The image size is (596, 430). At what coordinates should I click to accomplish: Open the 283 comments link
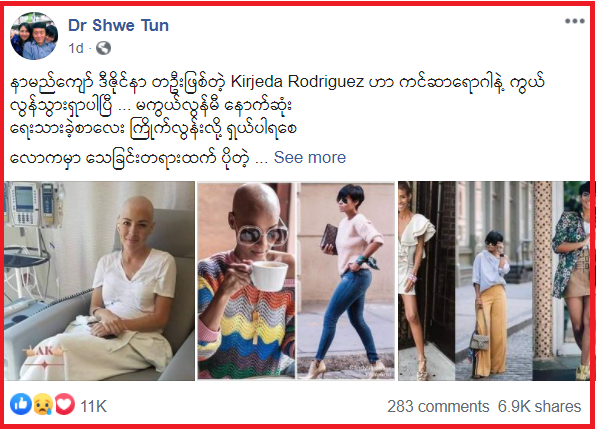tap(438, 406)
